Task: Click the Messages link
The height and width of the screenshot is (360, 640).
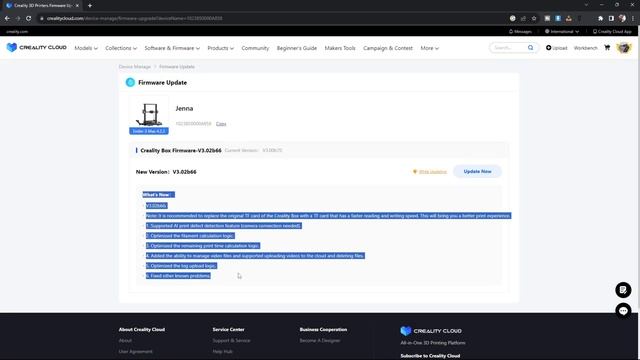Action: (523, 31)
